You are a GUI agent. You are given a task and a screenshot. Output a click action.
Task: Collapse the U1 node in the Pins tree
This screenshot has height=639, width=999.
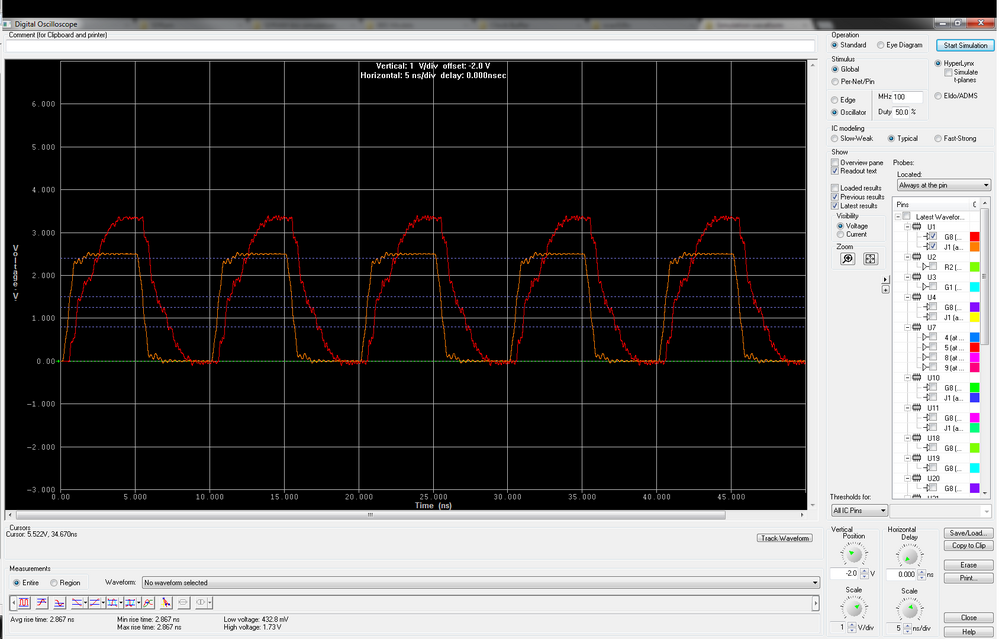(x=906, y=226)
